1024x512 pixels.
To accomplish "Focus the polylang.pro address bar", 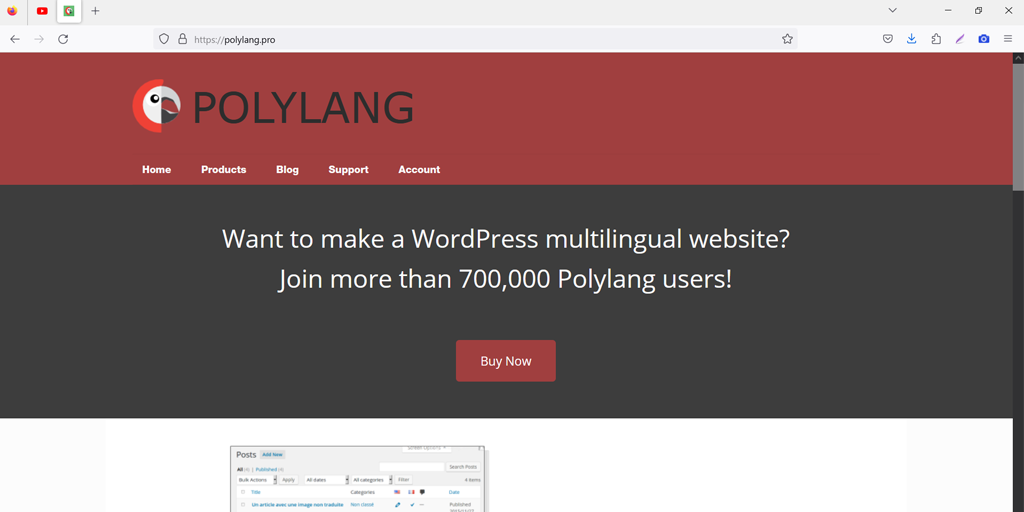I will click(x=475, y=39).
